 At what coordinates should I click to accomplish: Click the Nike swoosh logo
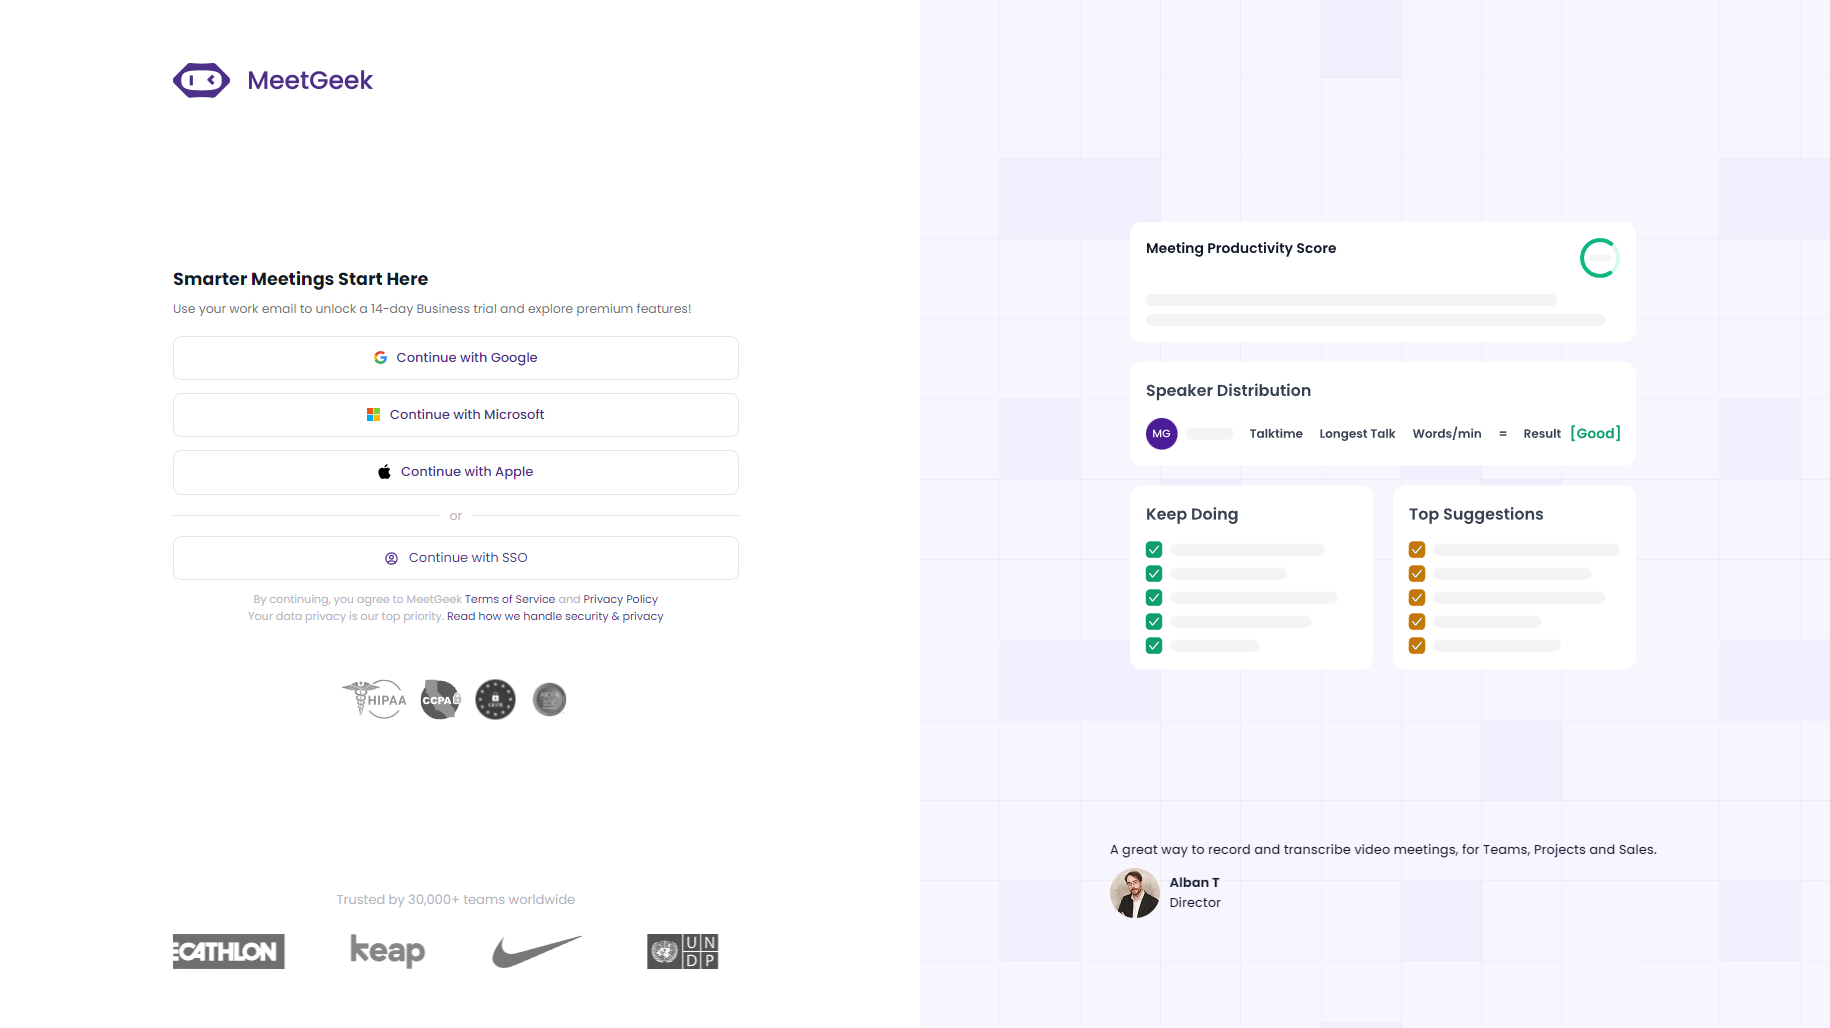click(x=536, y=951)
